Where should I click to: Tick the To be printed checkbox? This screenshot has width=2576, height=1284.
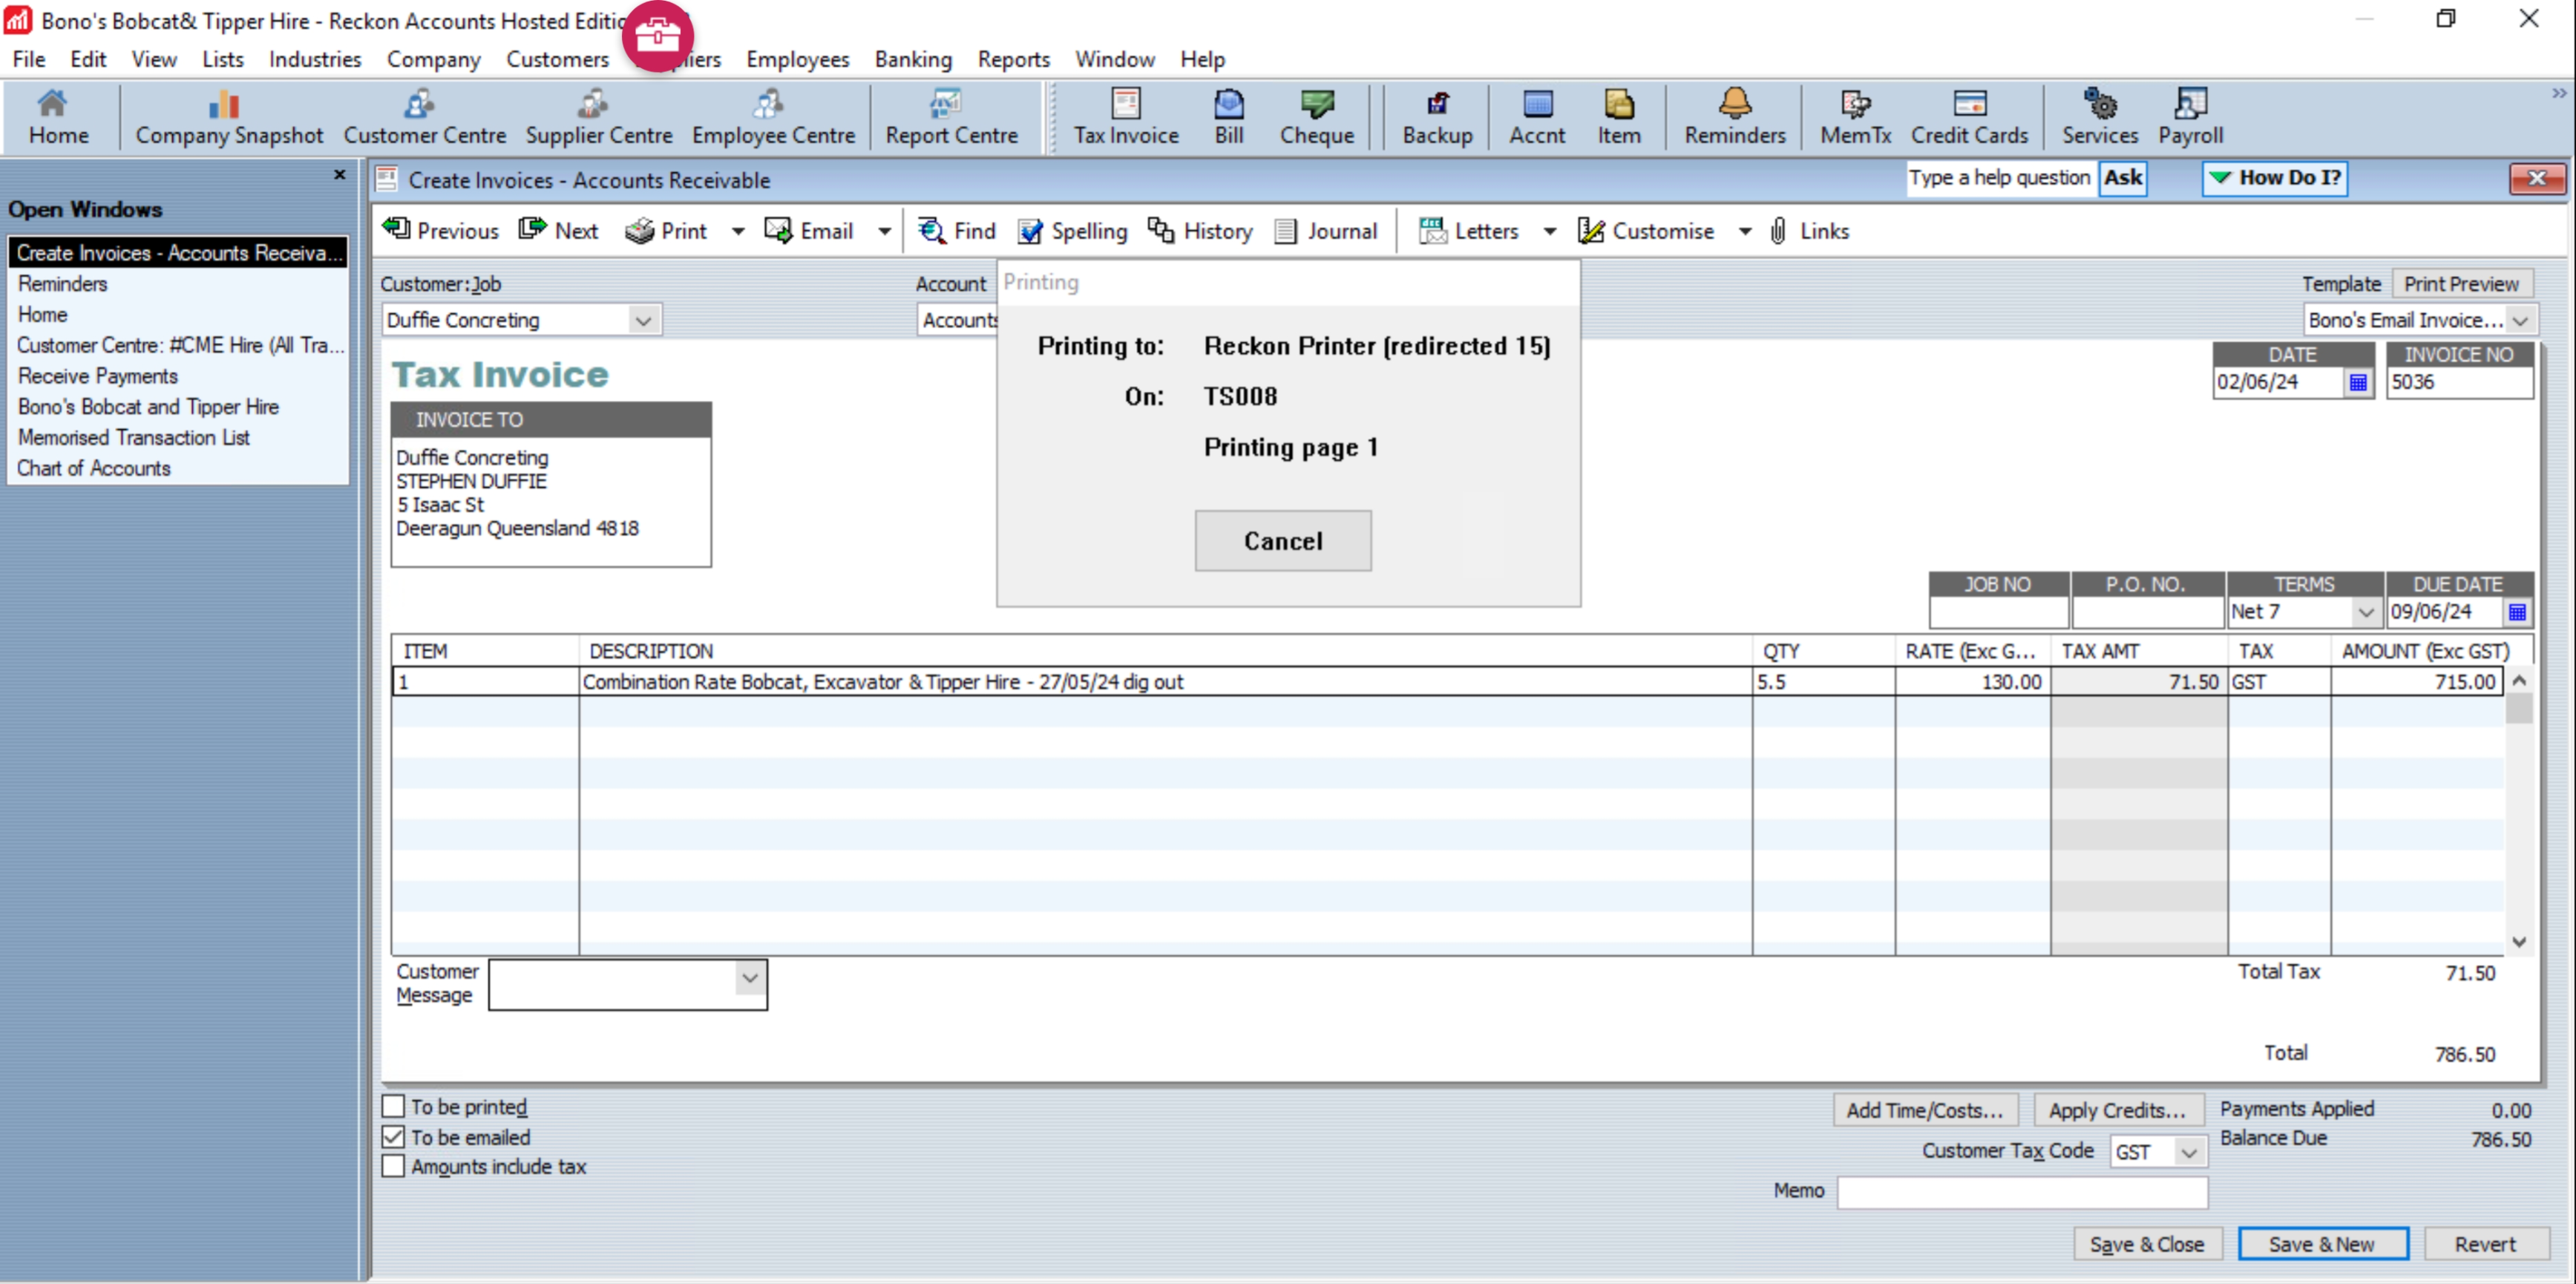point(393,1106)
